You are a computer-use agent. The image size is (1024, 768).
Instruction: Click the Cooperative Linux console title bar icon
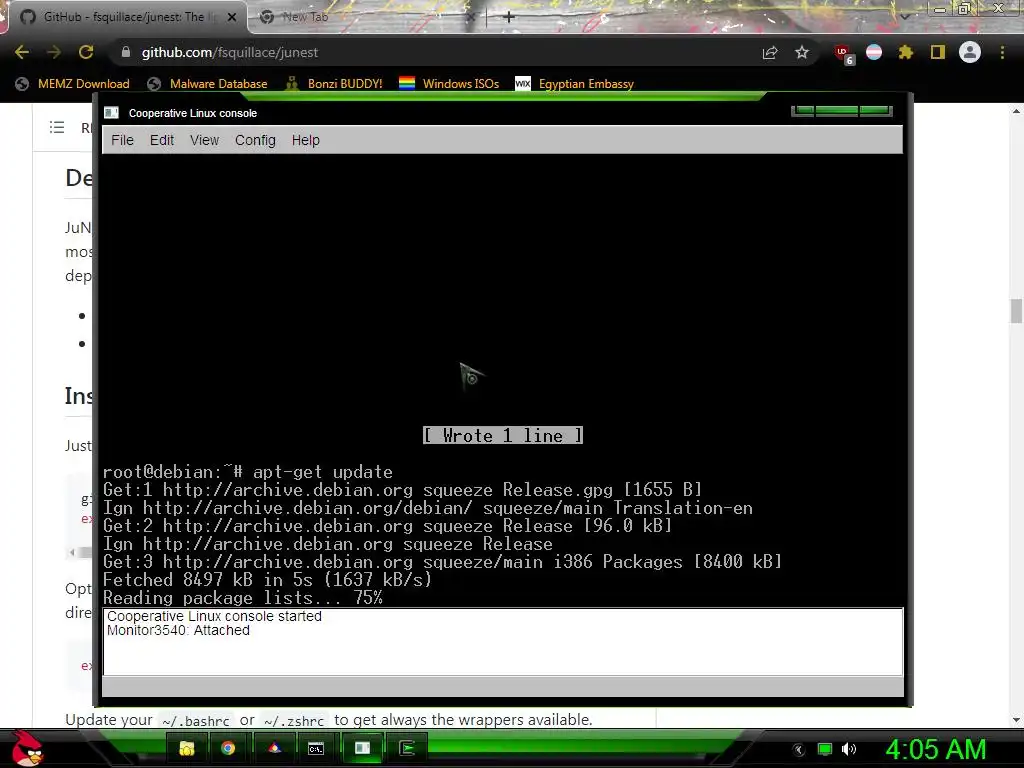(112, 113)
